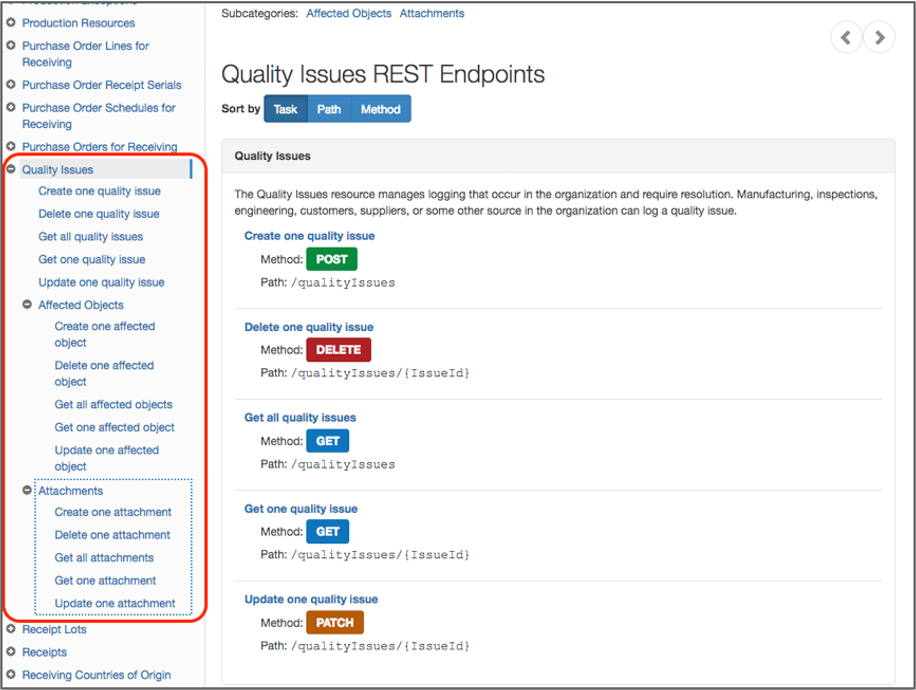The width and height of the screenshot is (916, 690).
Task: Open Create one quality issue endpoint heading
Action: 310,236
